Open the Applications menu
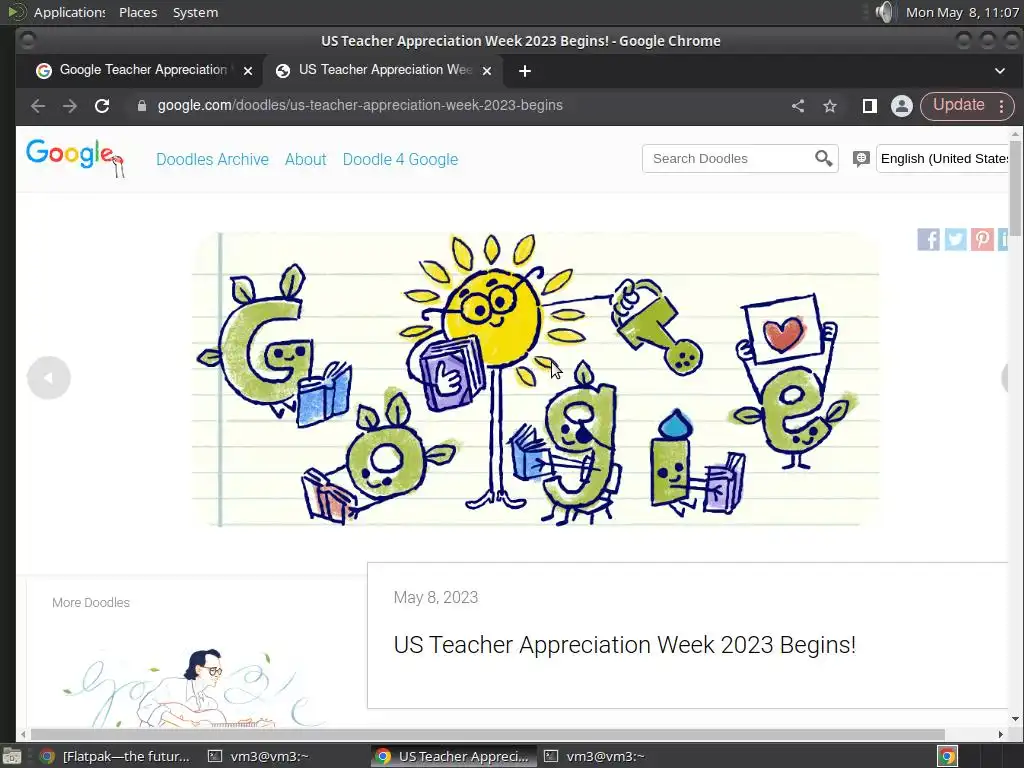The image size is (1024, 768). (69, 12)
